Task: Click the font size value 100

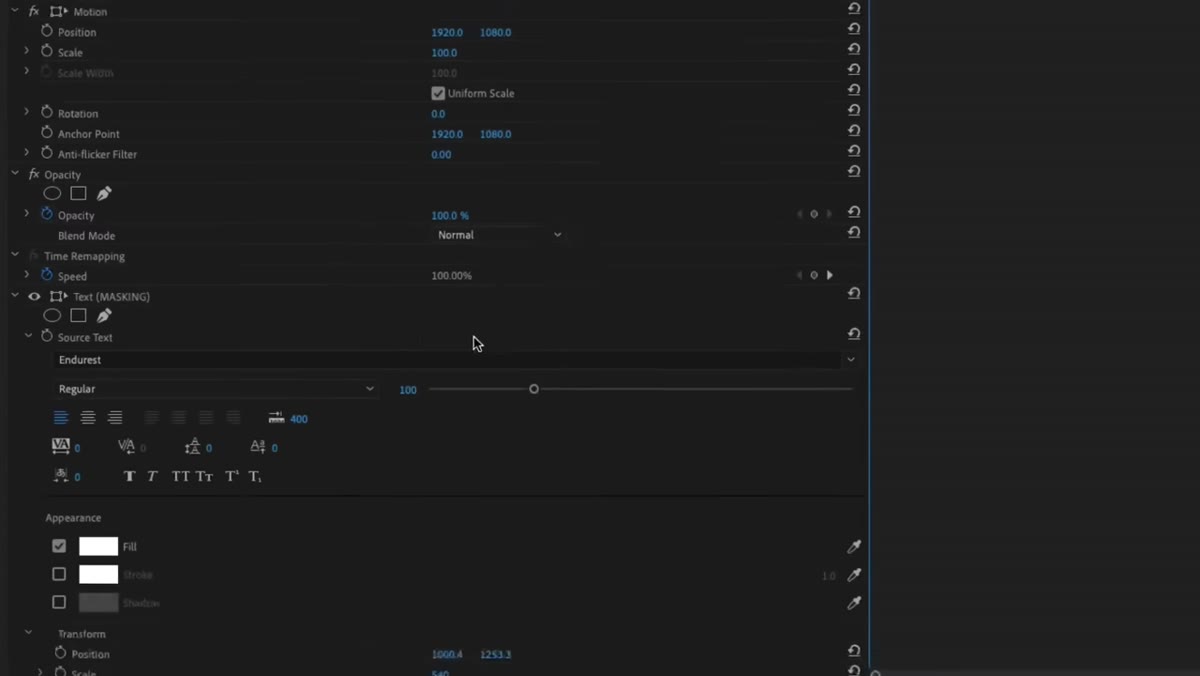Action: tap(408, 390)
